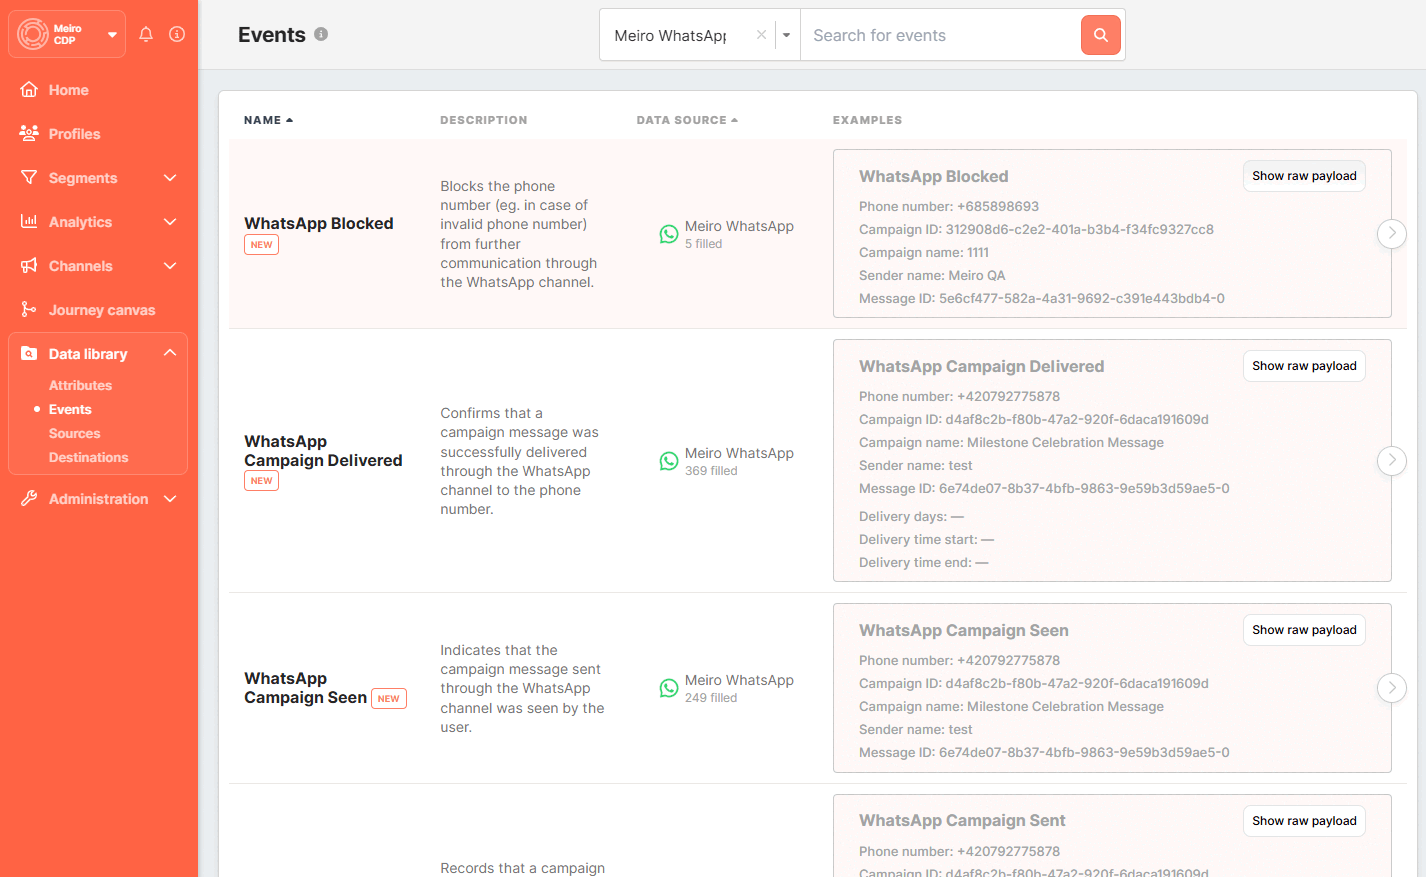This screenshot has height=877, width=1426.
Task: Click the Analytics chart icon
Action: 29,221
